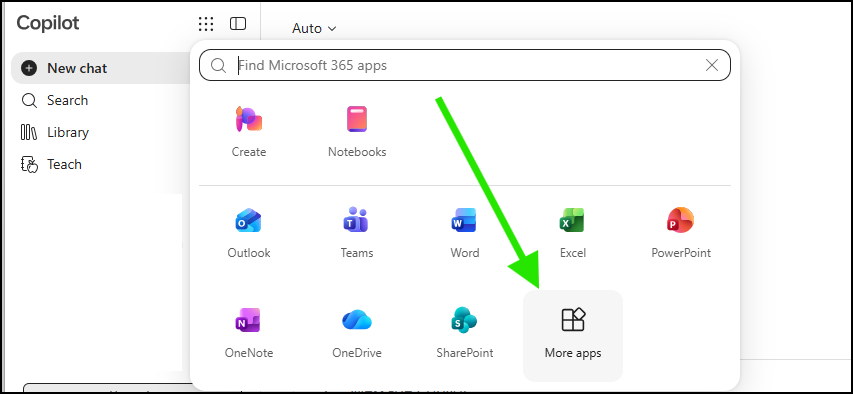This screenshot has height=394, width=853.
Task: Click the app launcher grid icon
Action: coord(206,23)
